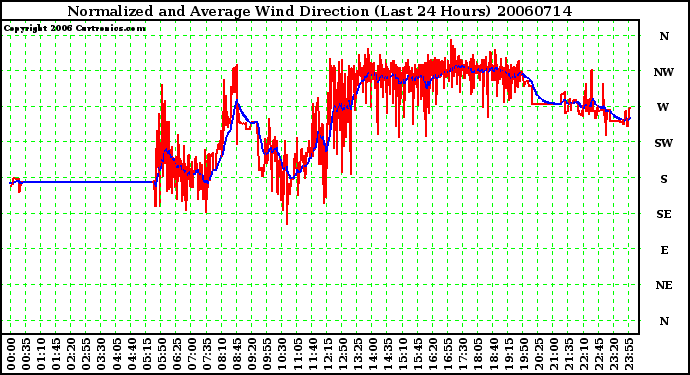Select the '00:35' time axis label
Image resolution: width=690 pixels, height=375 pixels.
click(x=26, y=354)
